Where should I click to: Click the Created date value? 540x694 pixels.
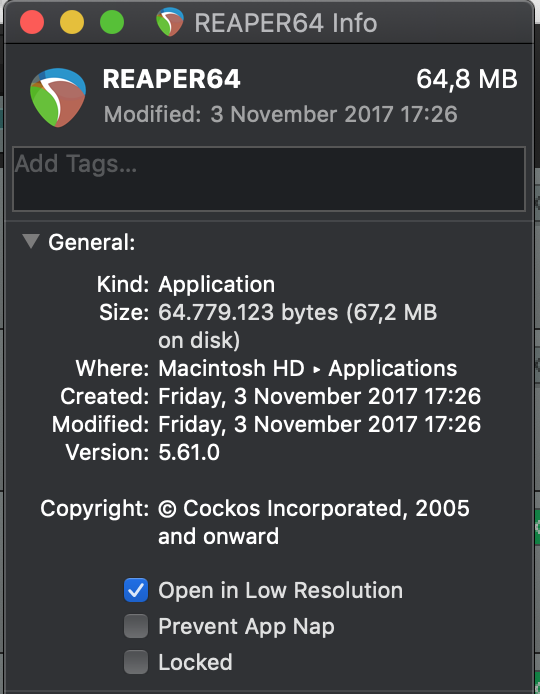click(320, 397)
